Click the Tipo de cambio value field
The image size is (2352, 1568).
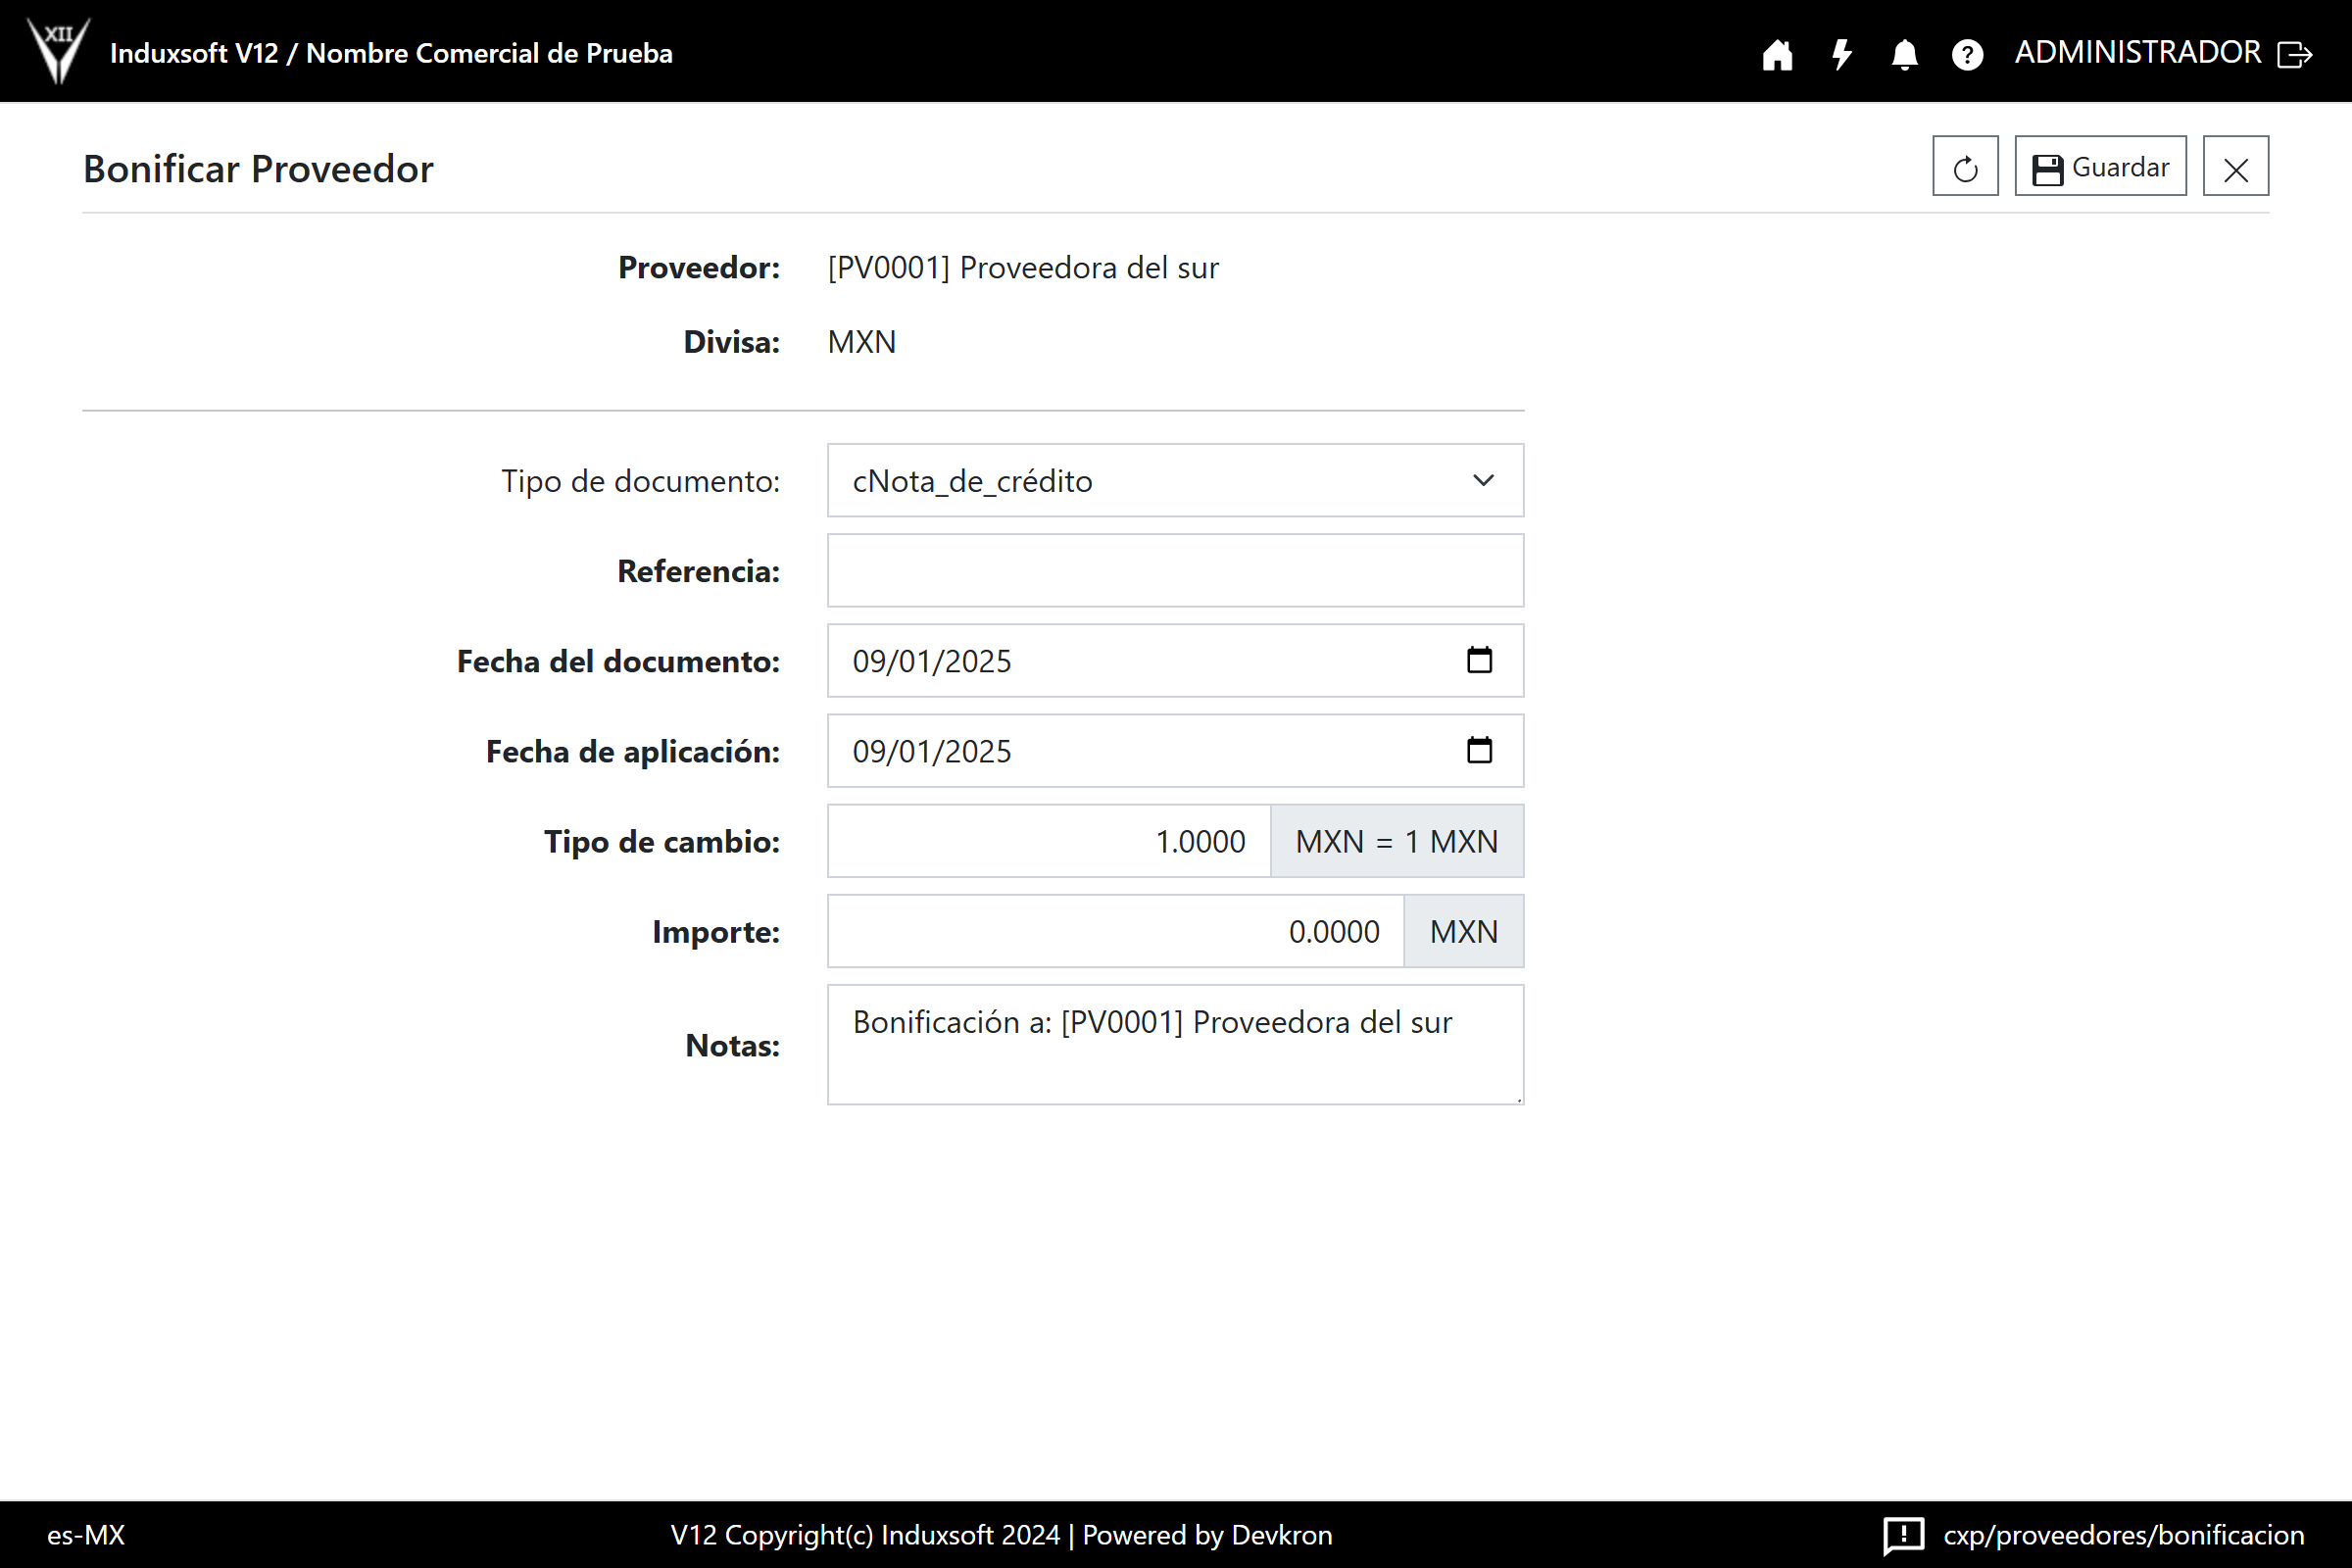[x=1048, y=841]
